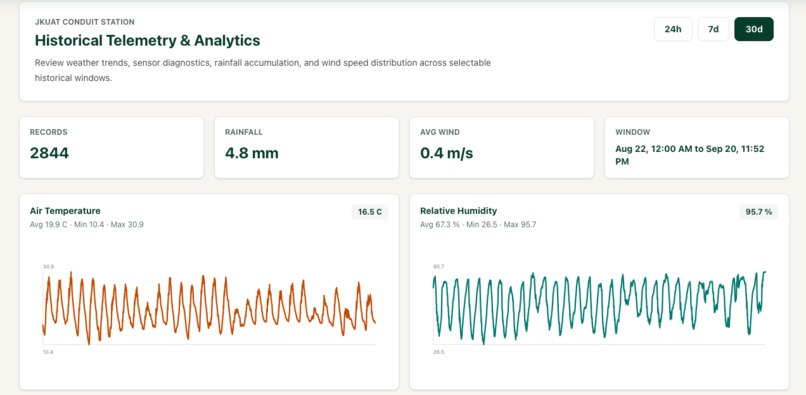Click the temperature stats Avg 19.9 C line

tap(87, 225)
